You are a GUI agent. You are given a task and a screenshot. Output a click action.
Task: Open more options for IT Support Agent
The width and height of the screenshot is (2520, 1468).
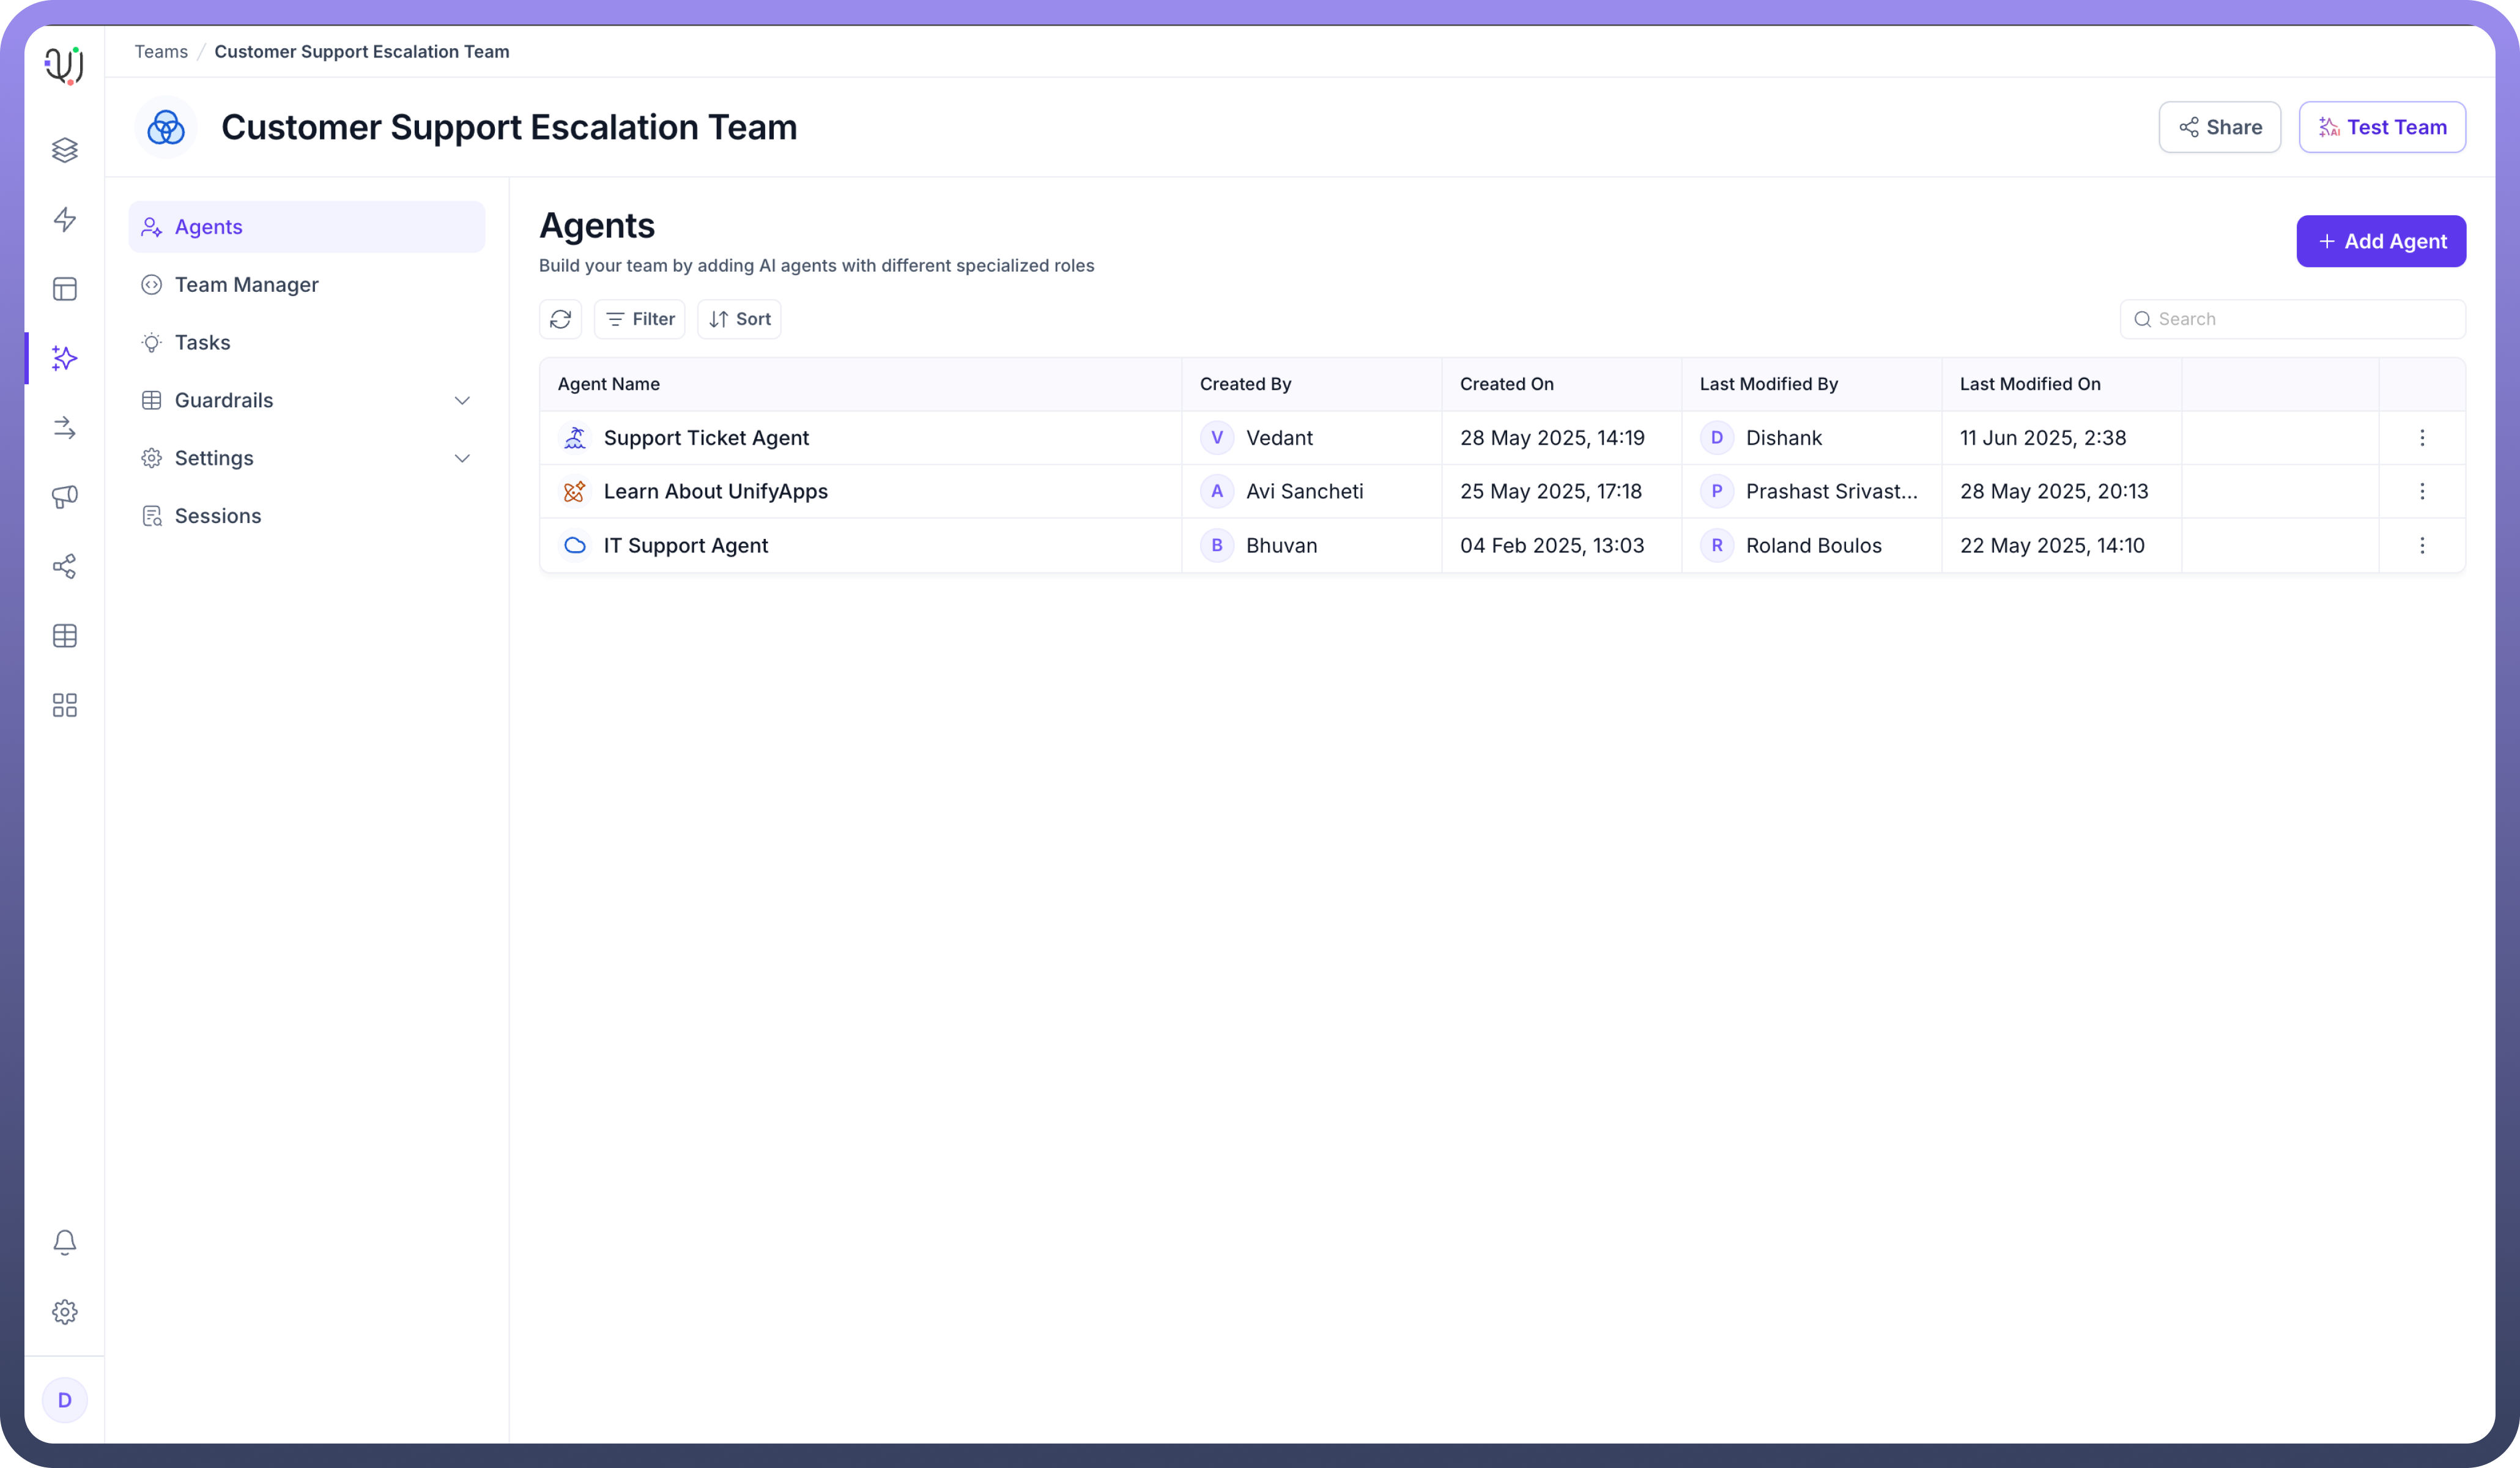pos(2422,546)
